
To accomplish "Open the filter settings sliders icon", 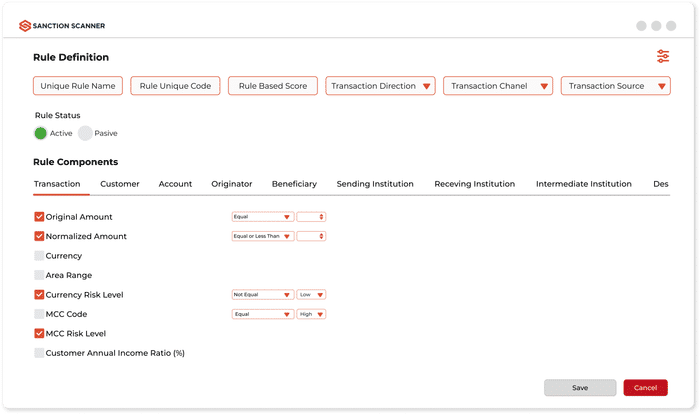I will 663,56.
